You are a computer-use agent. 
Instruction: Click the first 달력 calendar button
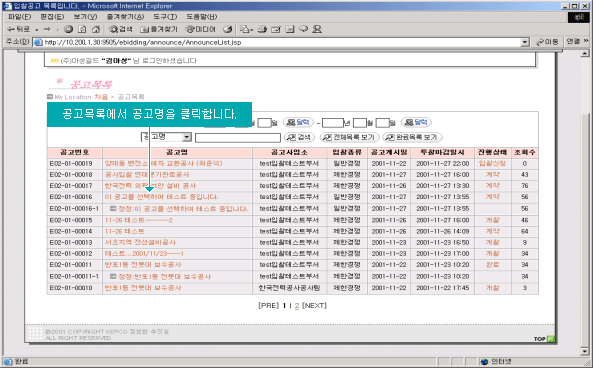pos(298,122)
